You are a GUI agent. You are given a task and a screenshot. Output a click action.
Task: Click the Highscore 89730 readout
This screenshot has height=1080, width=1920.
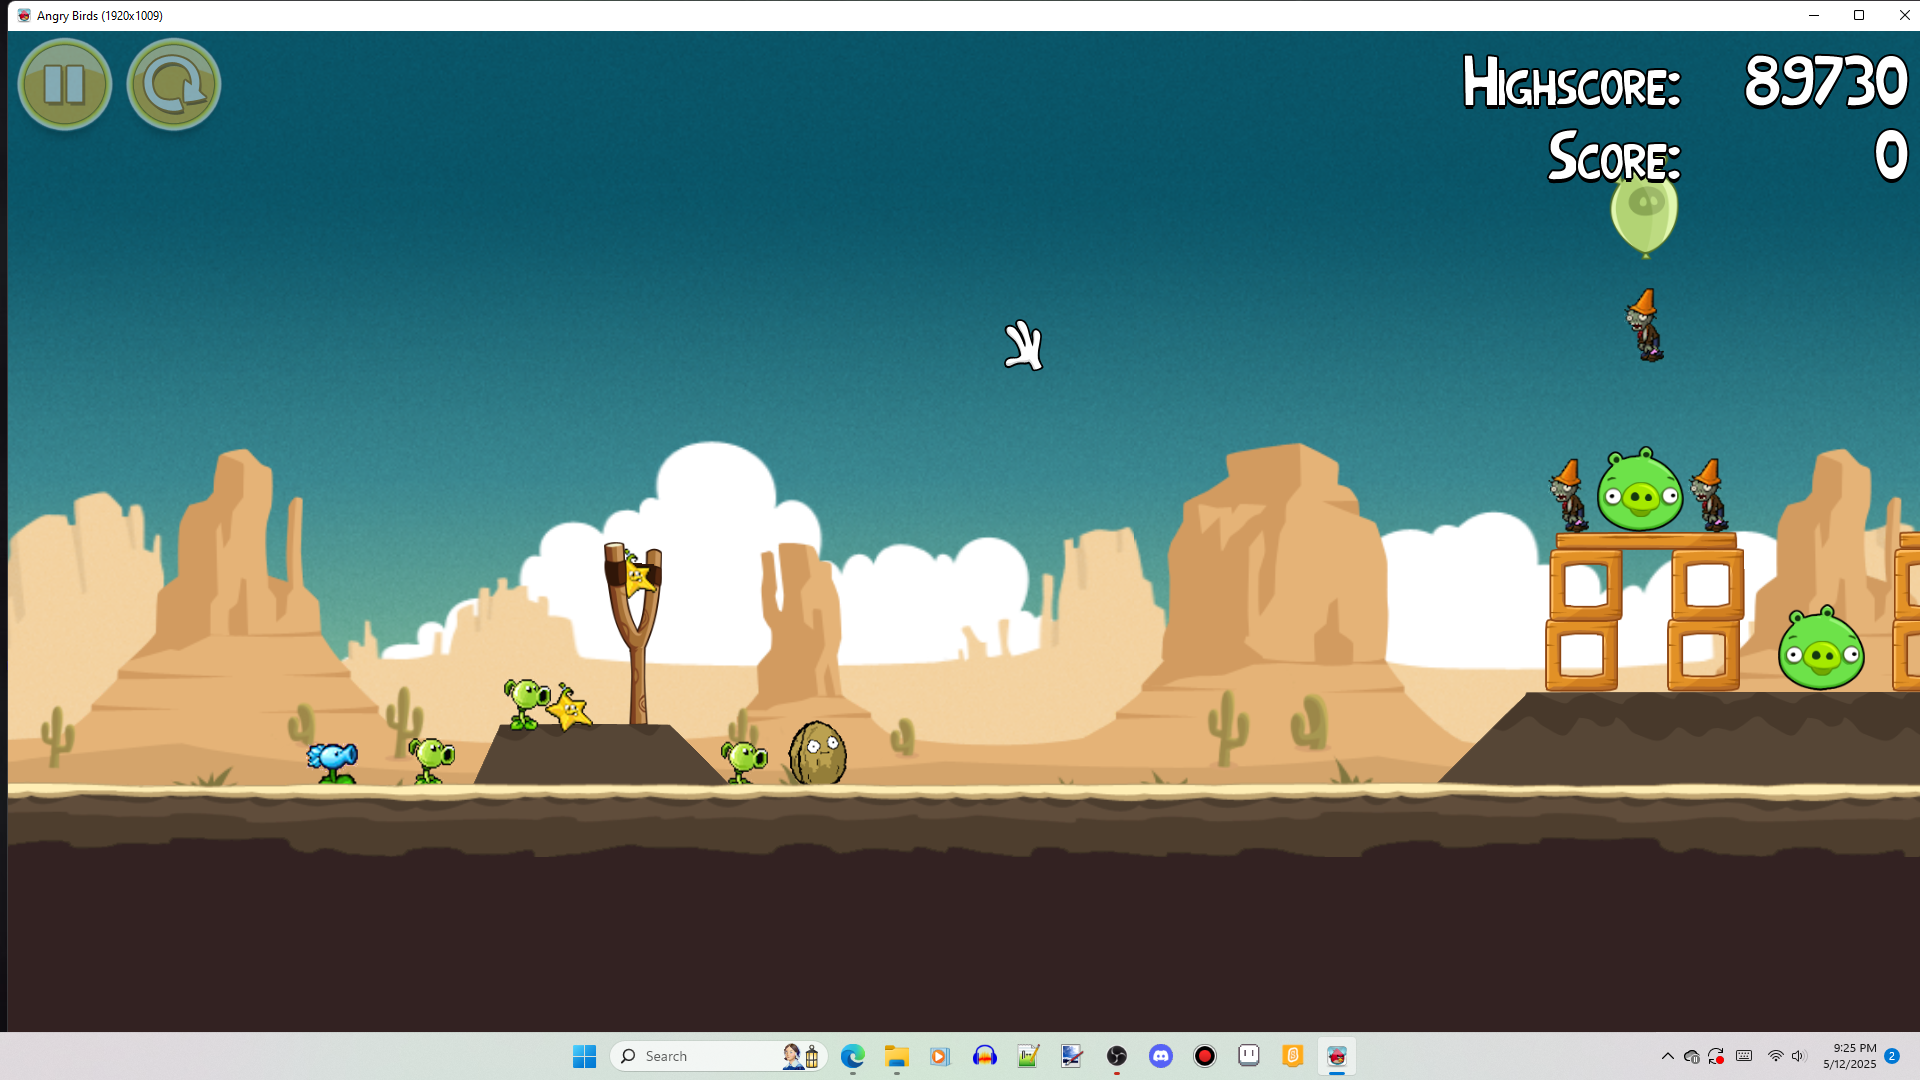[1685, 81]
